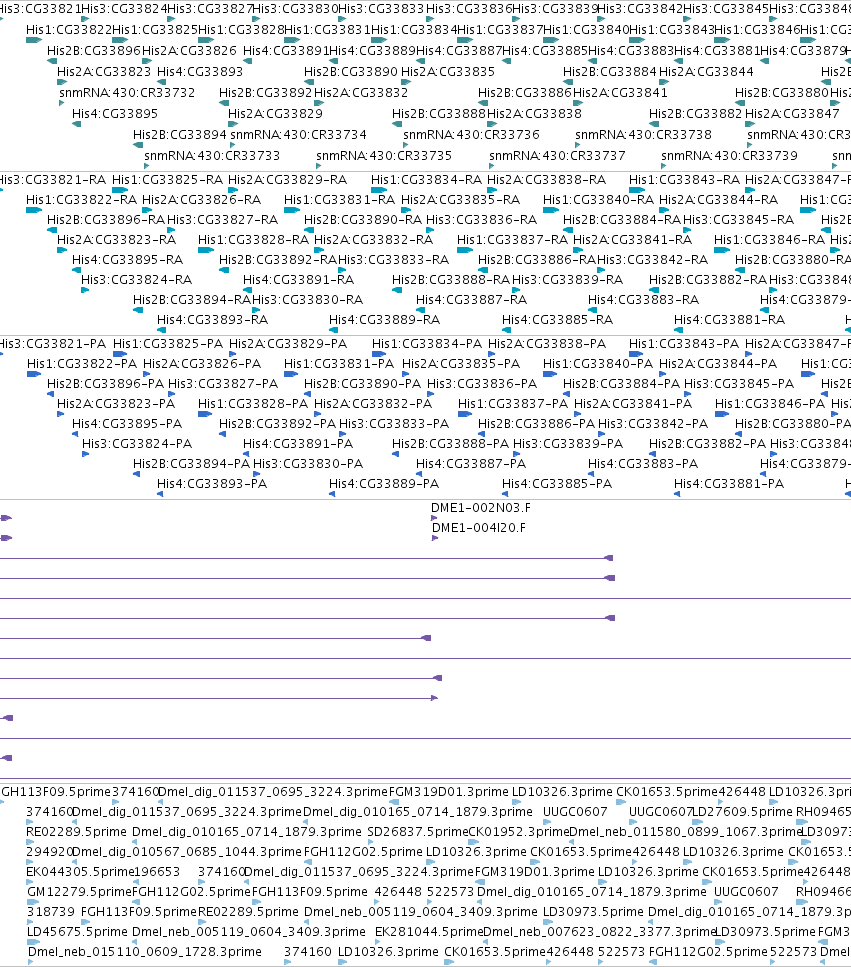
Task: Click protein label His4:CG33893-PA
Action: (212, 484)
